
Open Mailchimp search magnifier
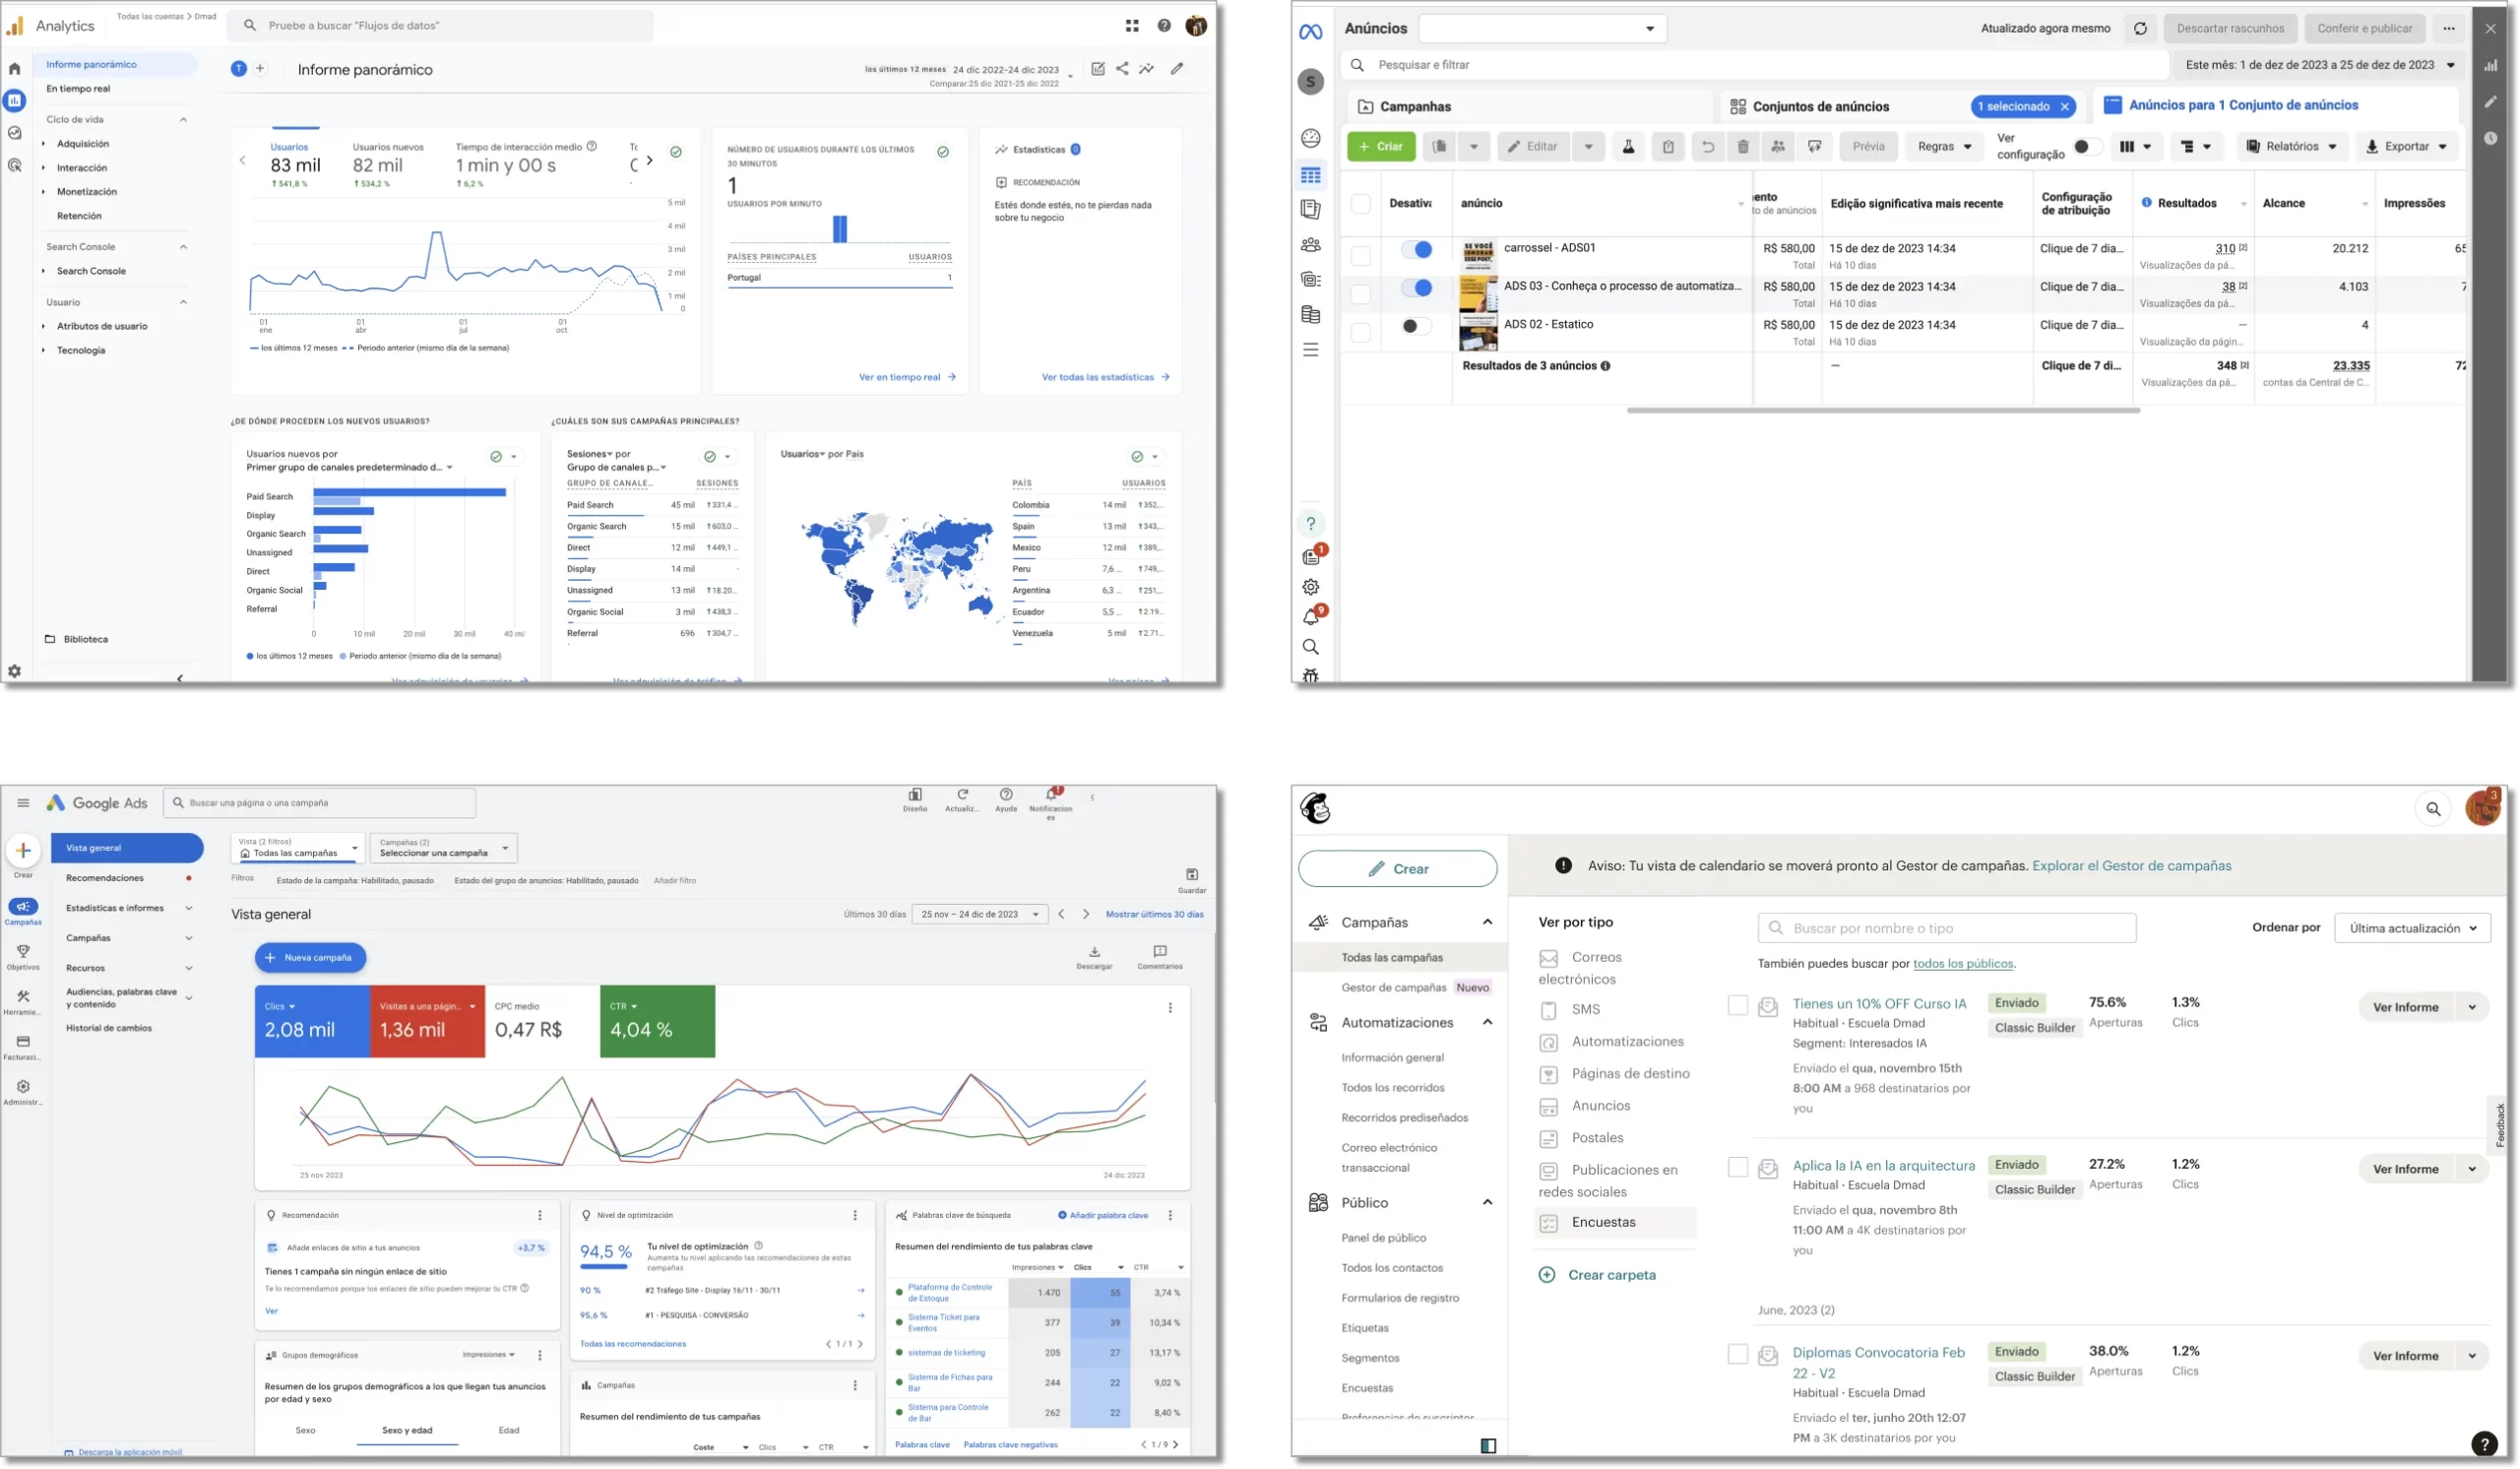[2433, 809]
